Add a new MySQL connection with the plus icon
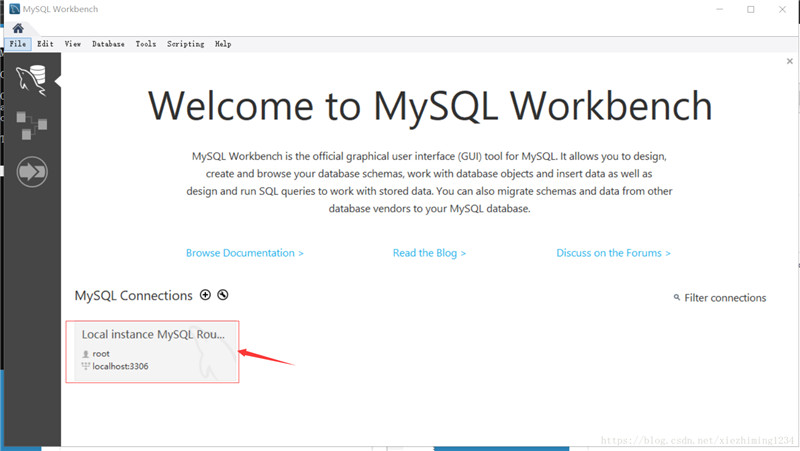800x451 pixels. point(206,295)
